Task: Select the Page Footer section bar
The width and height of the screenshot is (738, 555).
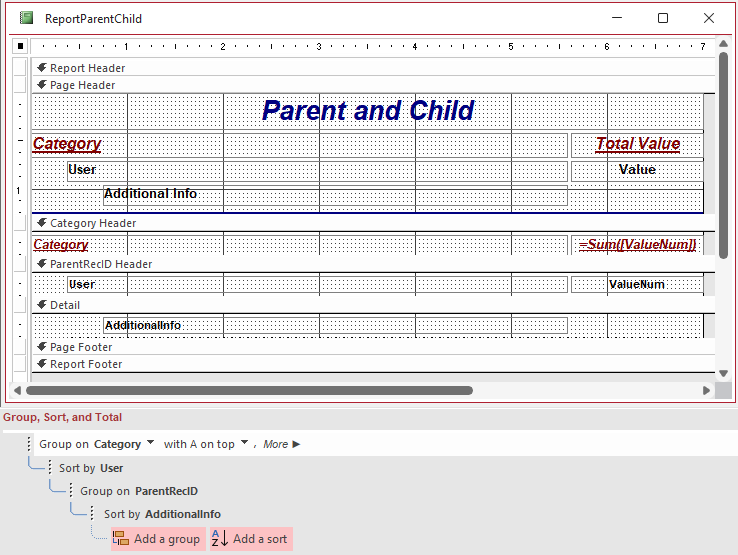Action: (x=374, y=347)
